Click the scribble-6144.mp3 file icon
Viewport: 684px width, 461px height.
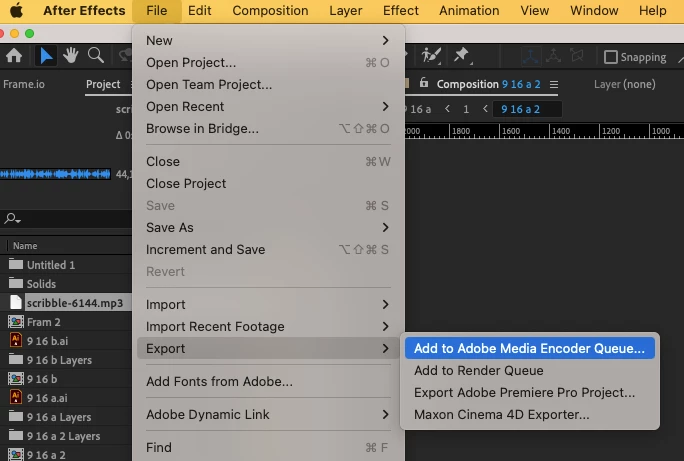click(x=16, y=302)
